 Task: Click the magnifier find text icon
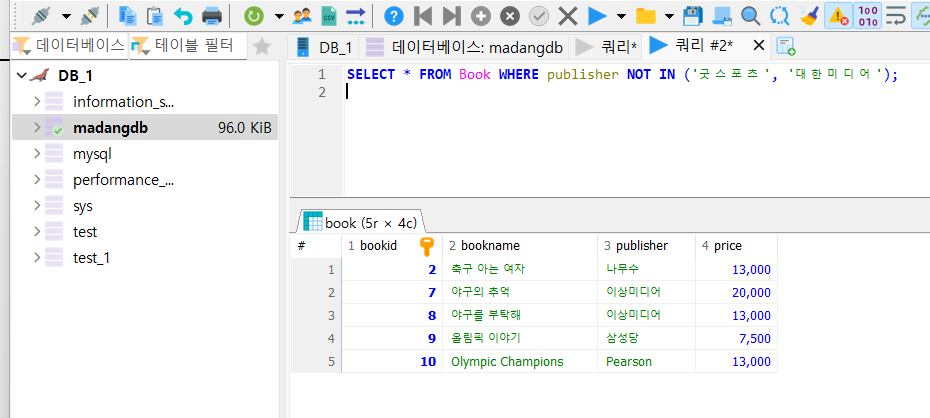coord(751,16)
